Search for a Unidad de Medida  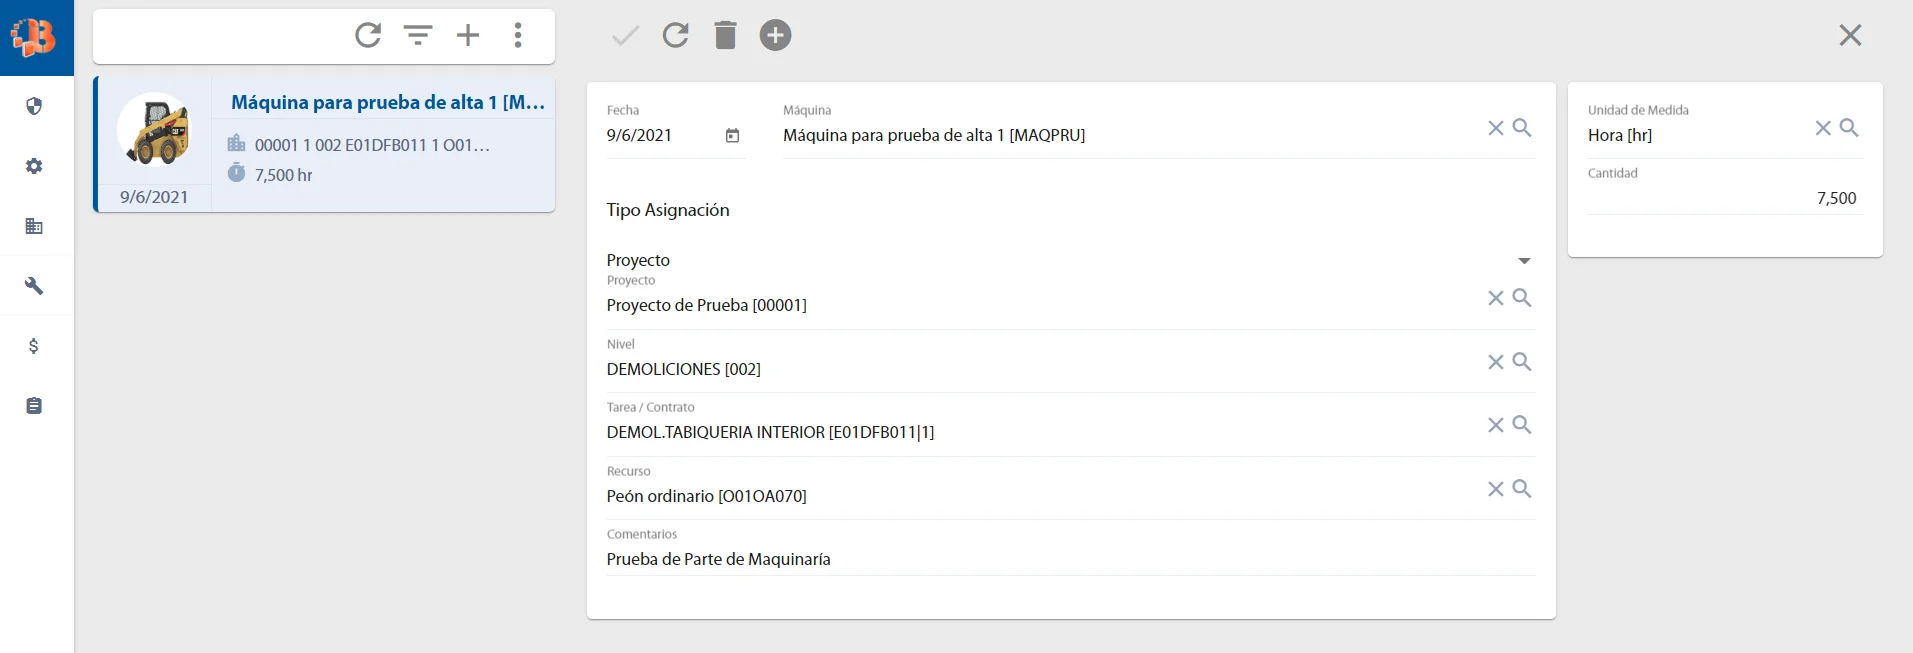point(1849,127)
